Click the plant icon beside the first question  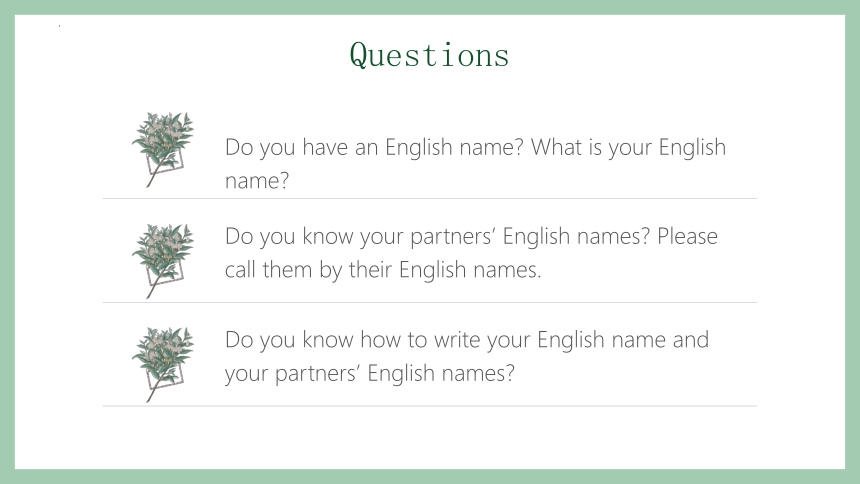pos(163,149)
